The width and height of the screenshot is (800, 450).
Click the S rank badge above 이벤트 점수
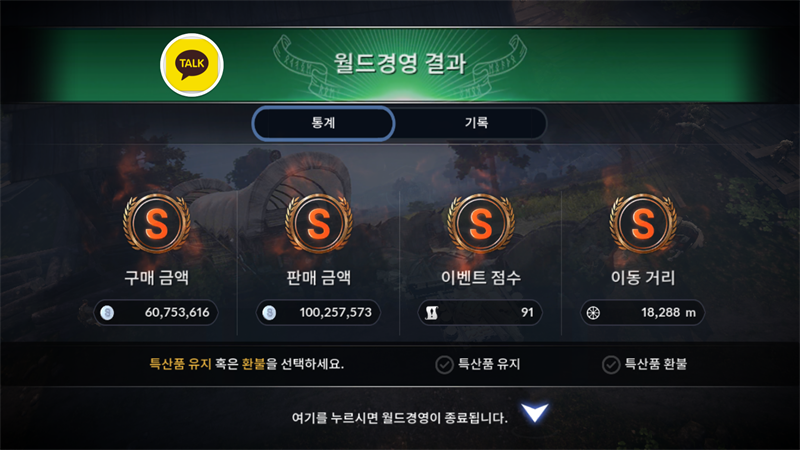click(481, 223)
